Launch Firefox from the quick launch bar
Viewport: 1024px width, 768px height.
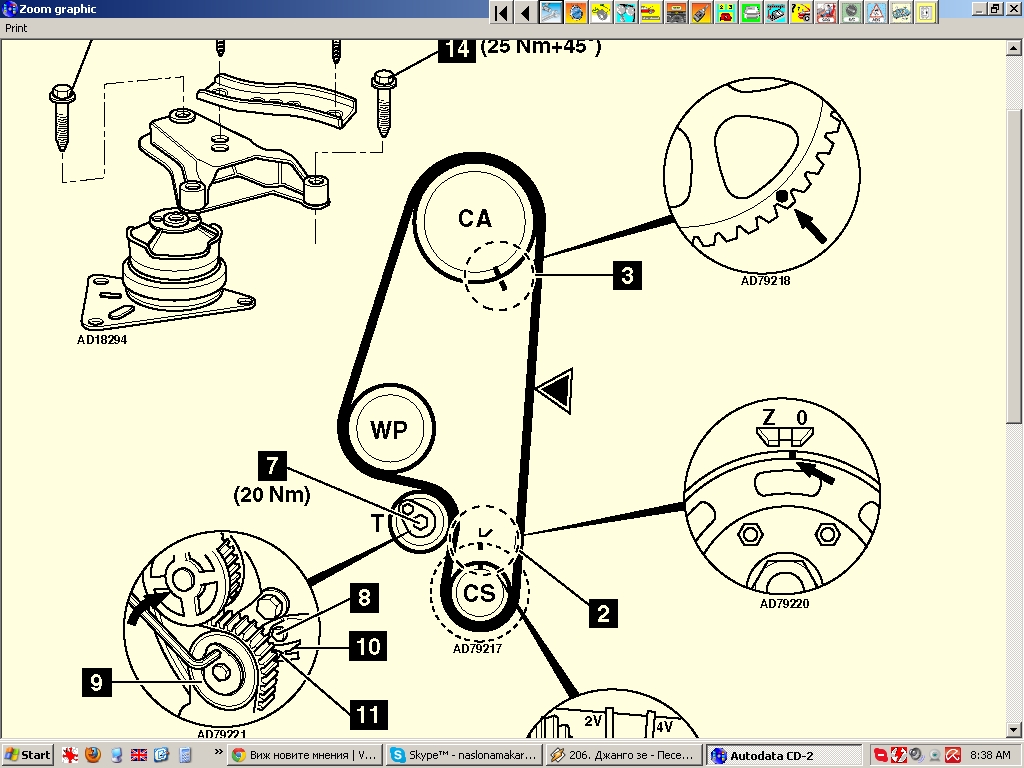pos(94,755)
